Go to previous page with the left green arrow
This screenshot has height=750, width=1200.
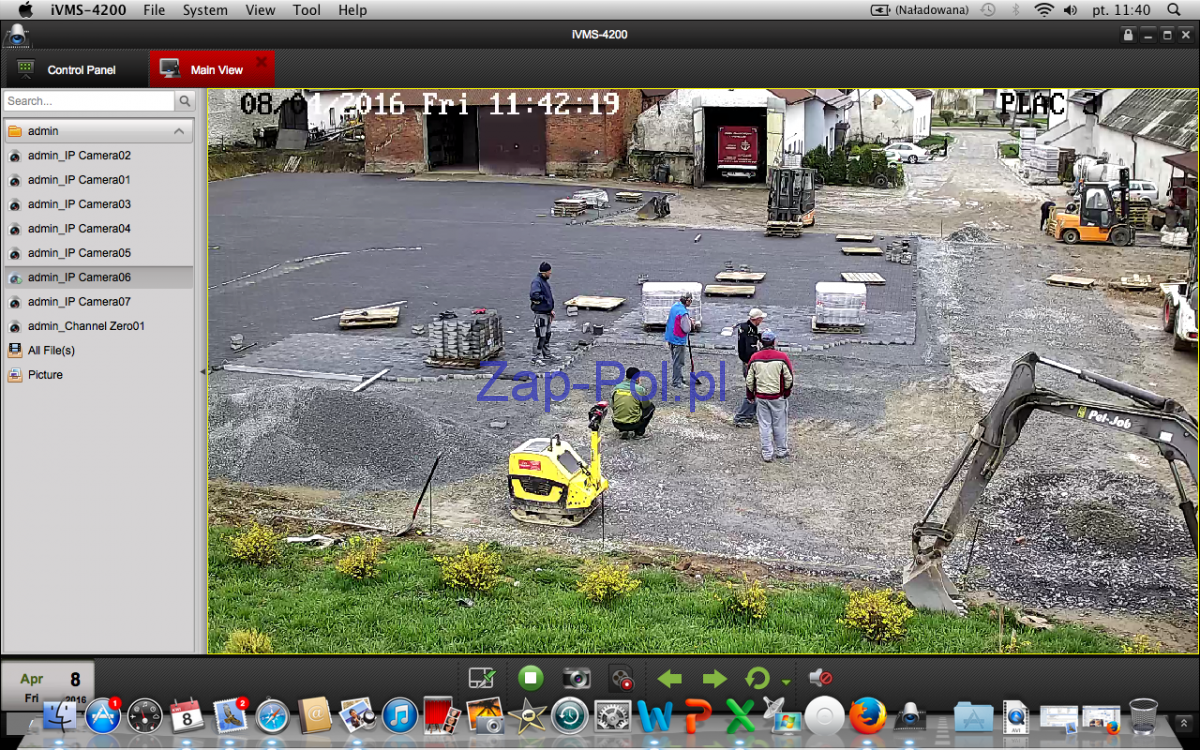click(x=669, y=679)
